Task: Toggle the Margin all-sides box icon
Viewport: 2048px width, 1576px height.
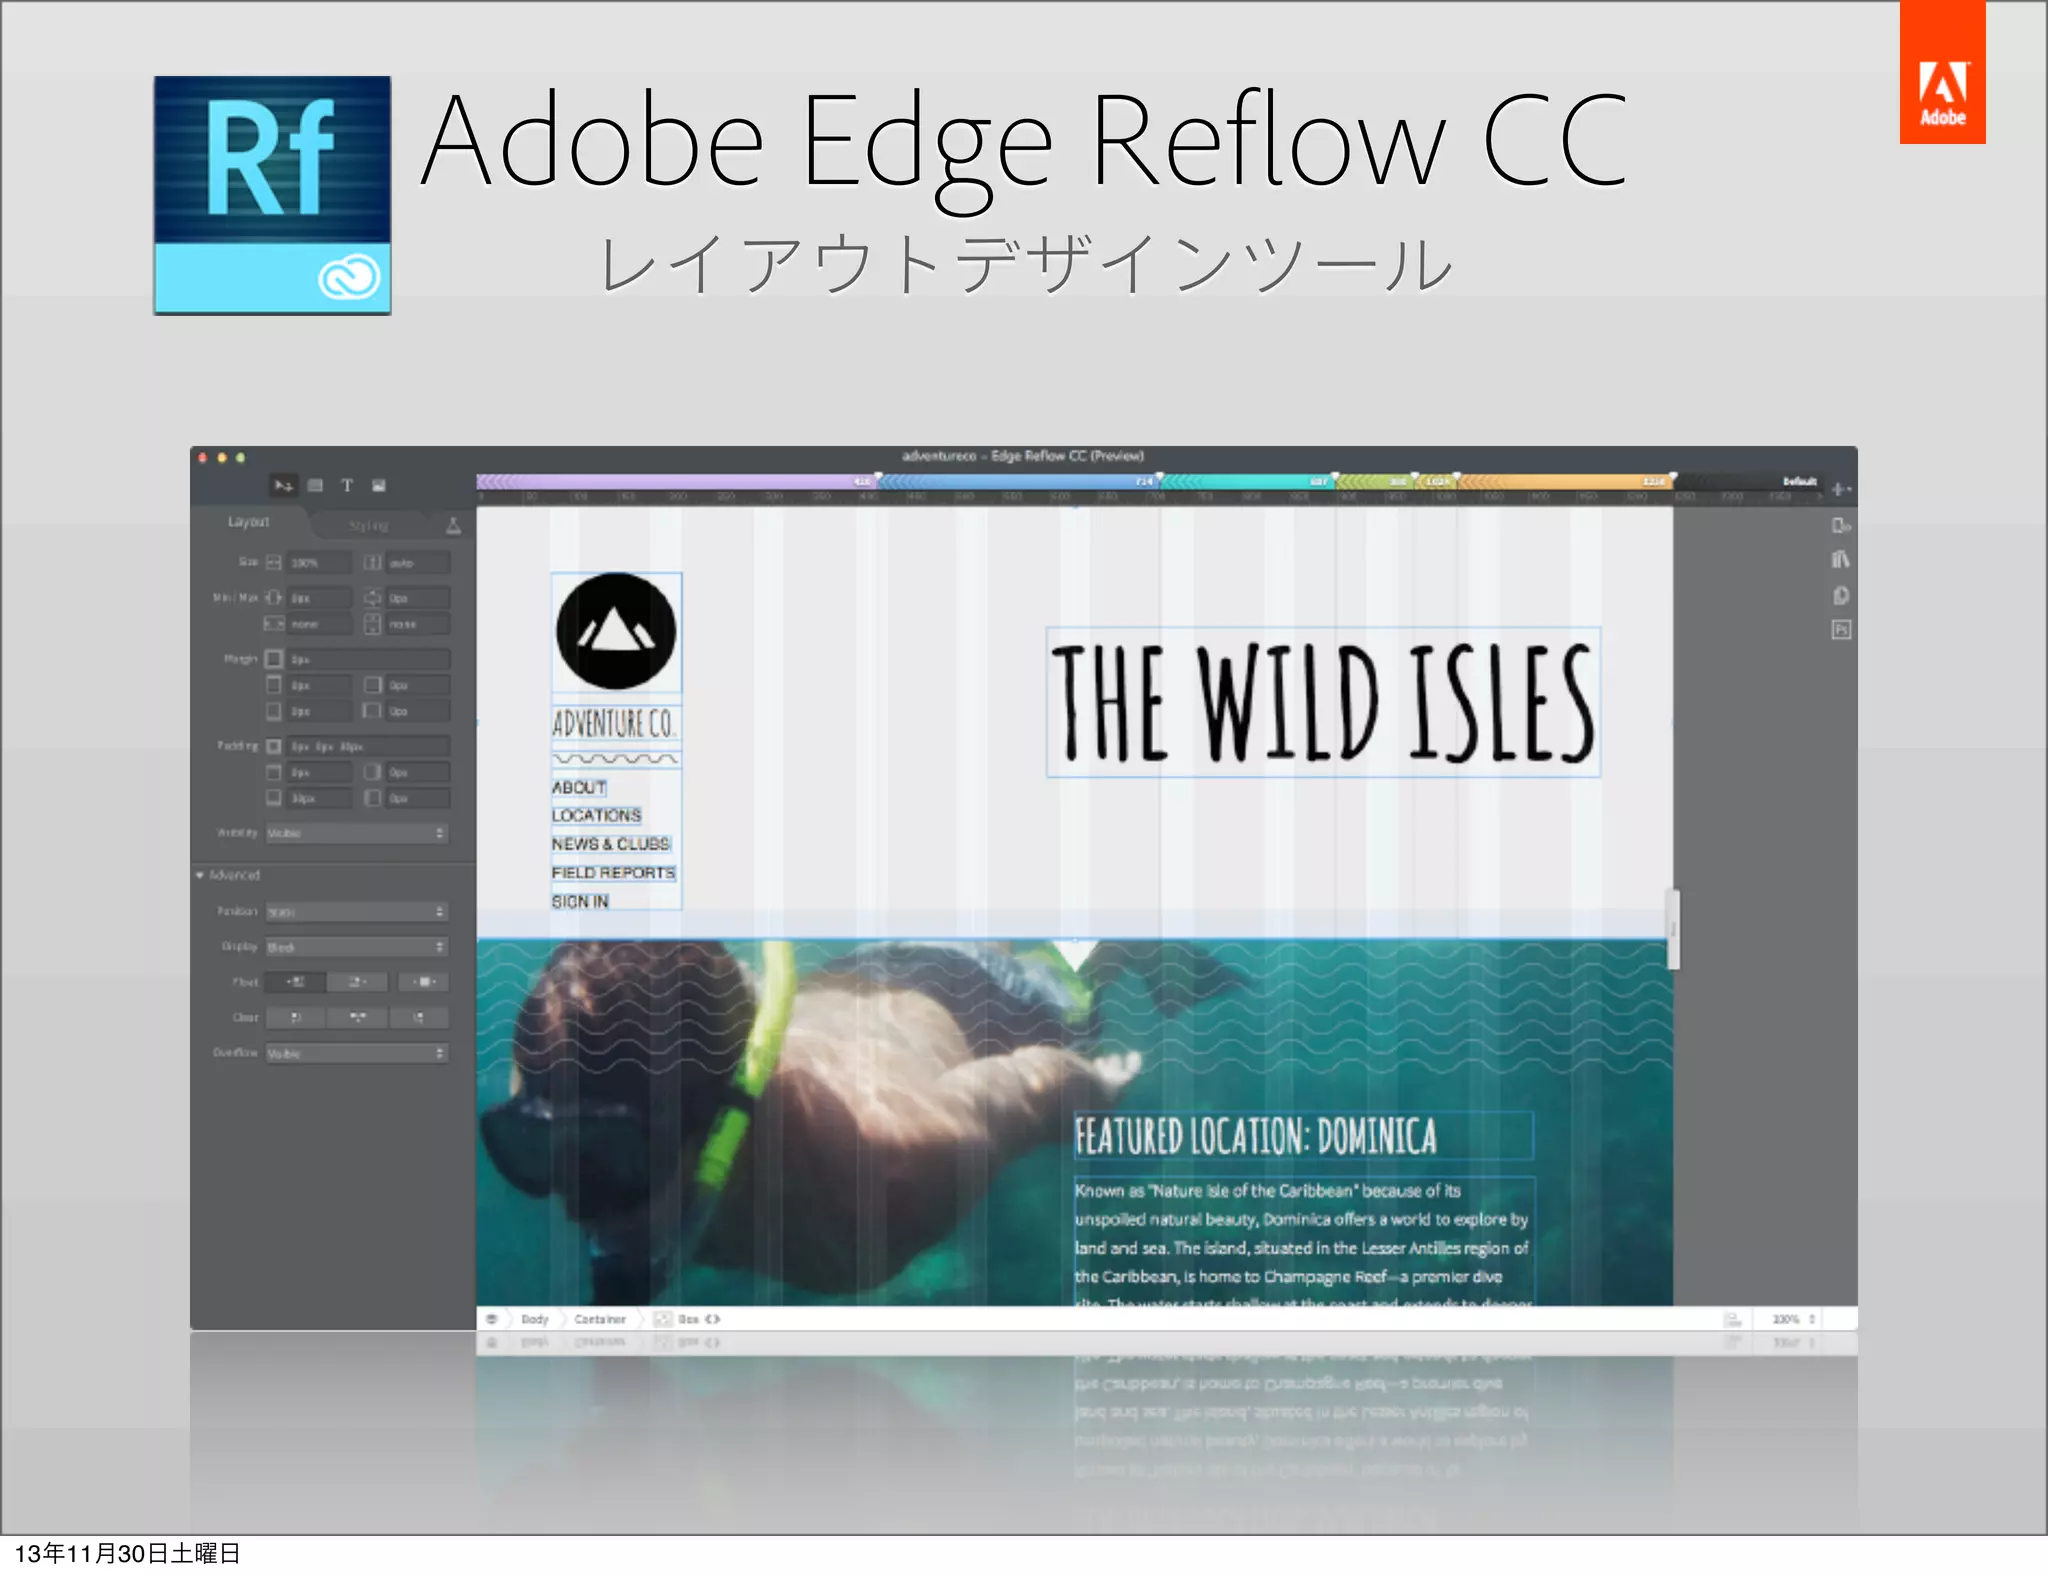Action: pos(274,659)
